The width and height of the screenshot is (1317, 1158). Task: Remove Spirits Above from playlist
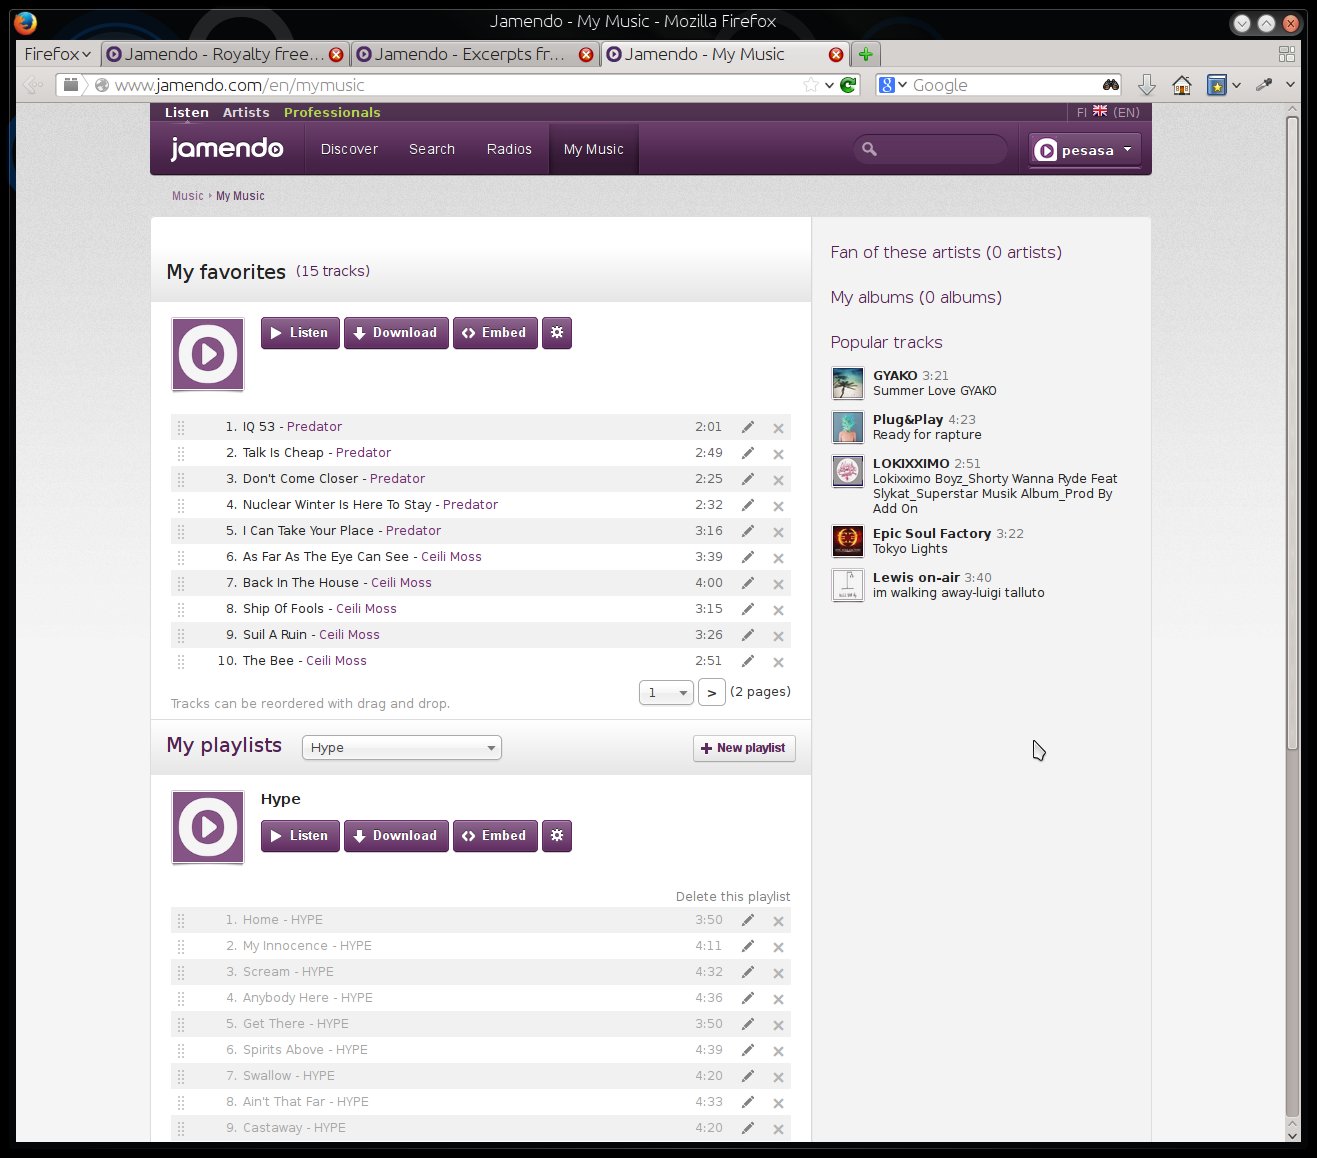point(778,1051)
